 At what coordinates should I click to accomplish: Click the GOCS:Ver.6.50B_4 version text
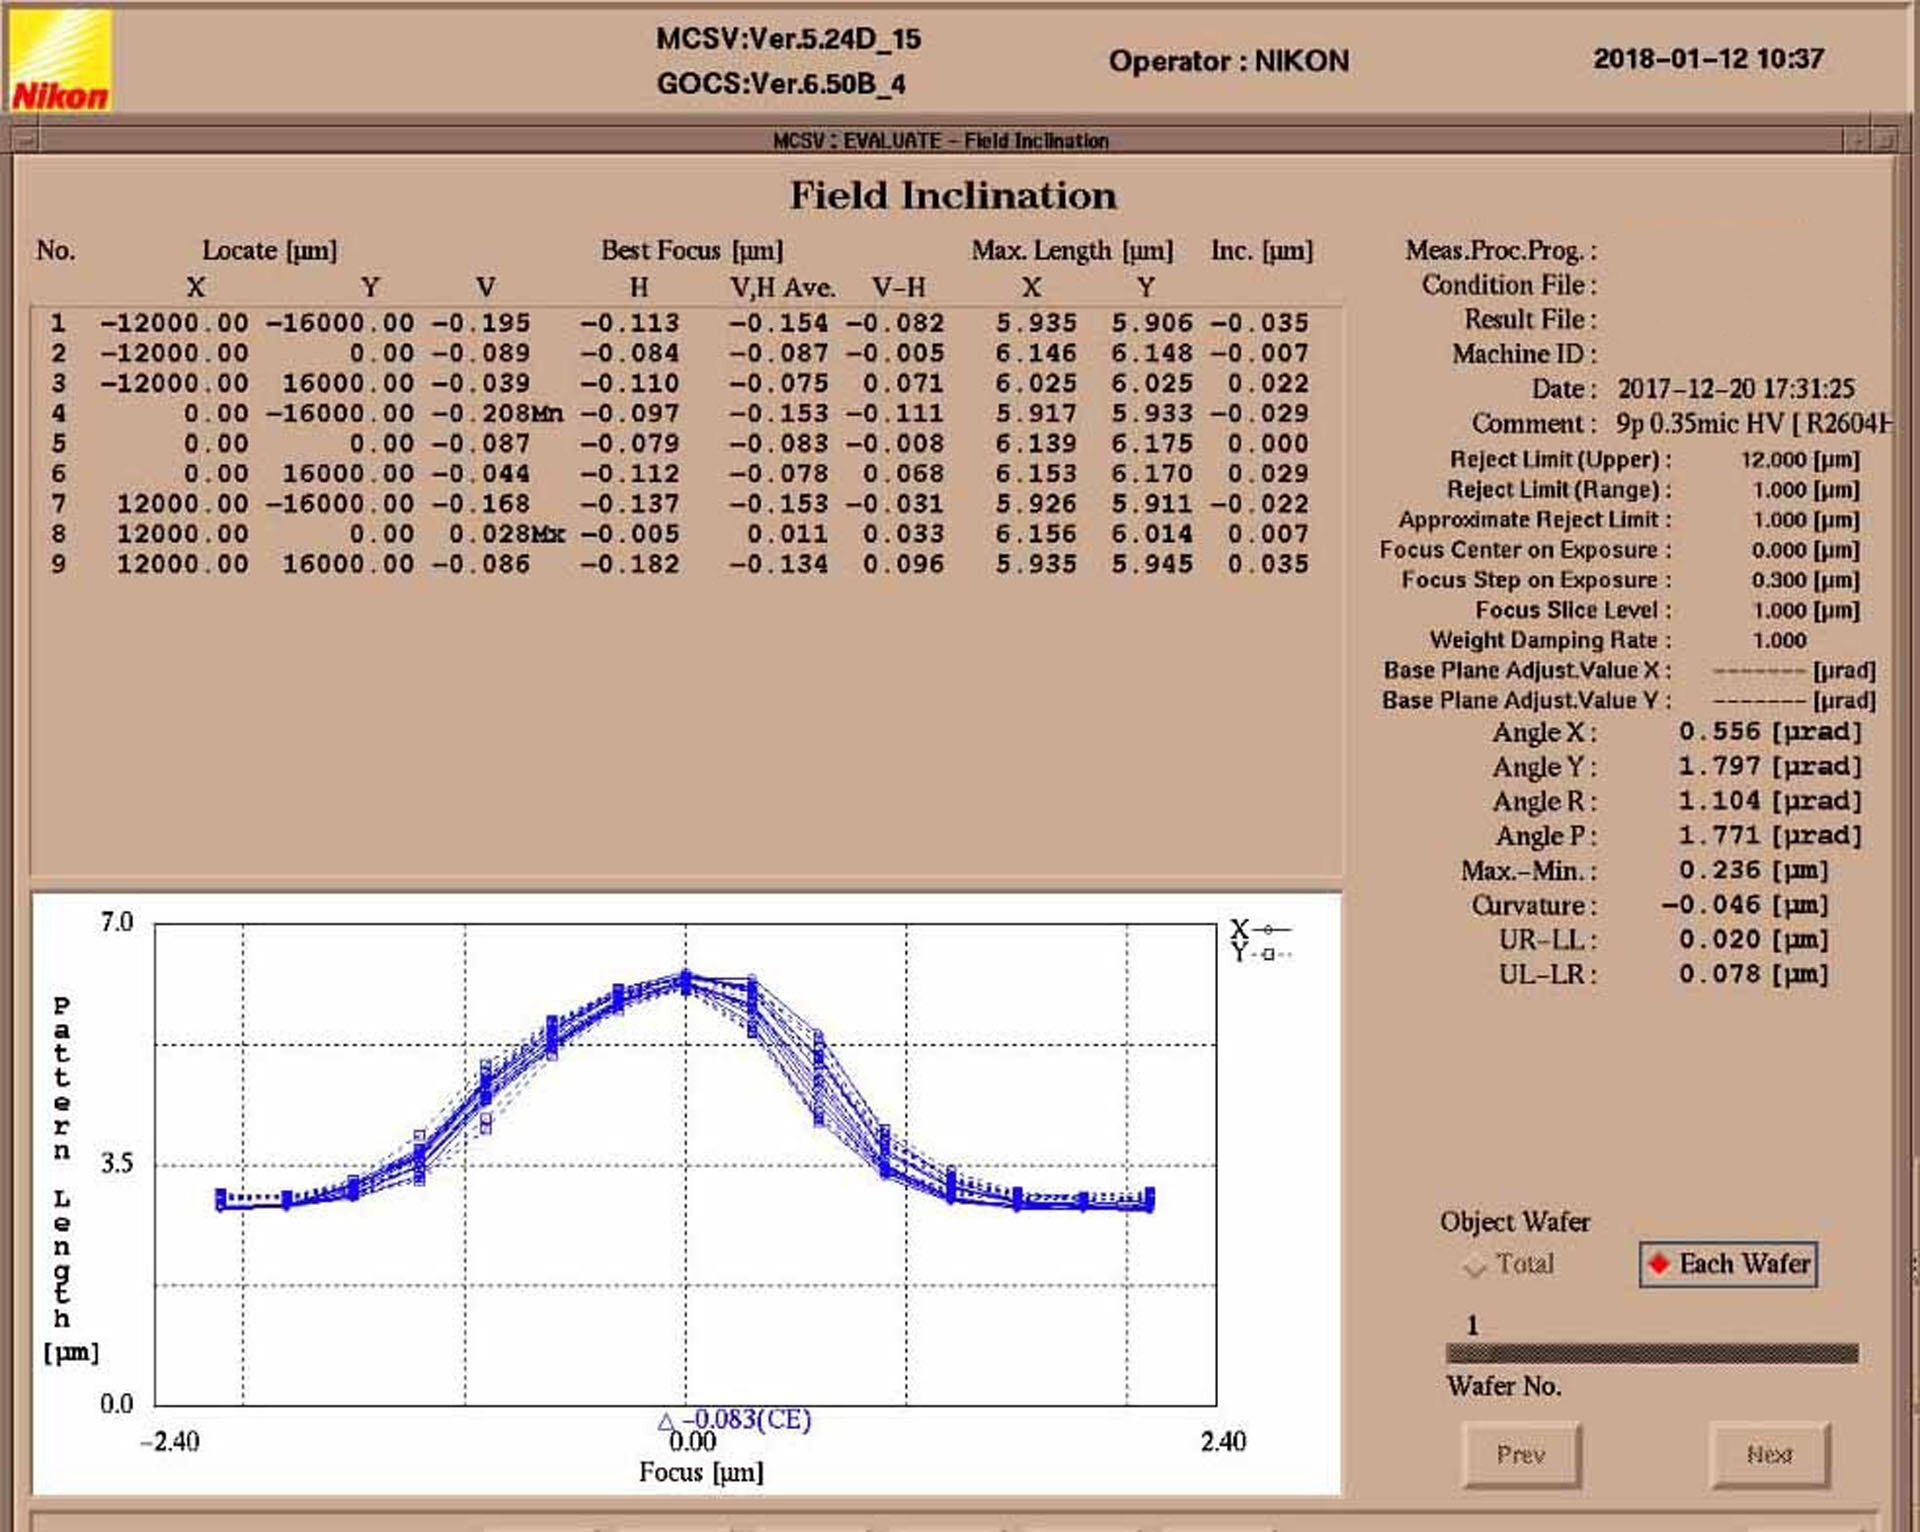(x=781, y=83)
